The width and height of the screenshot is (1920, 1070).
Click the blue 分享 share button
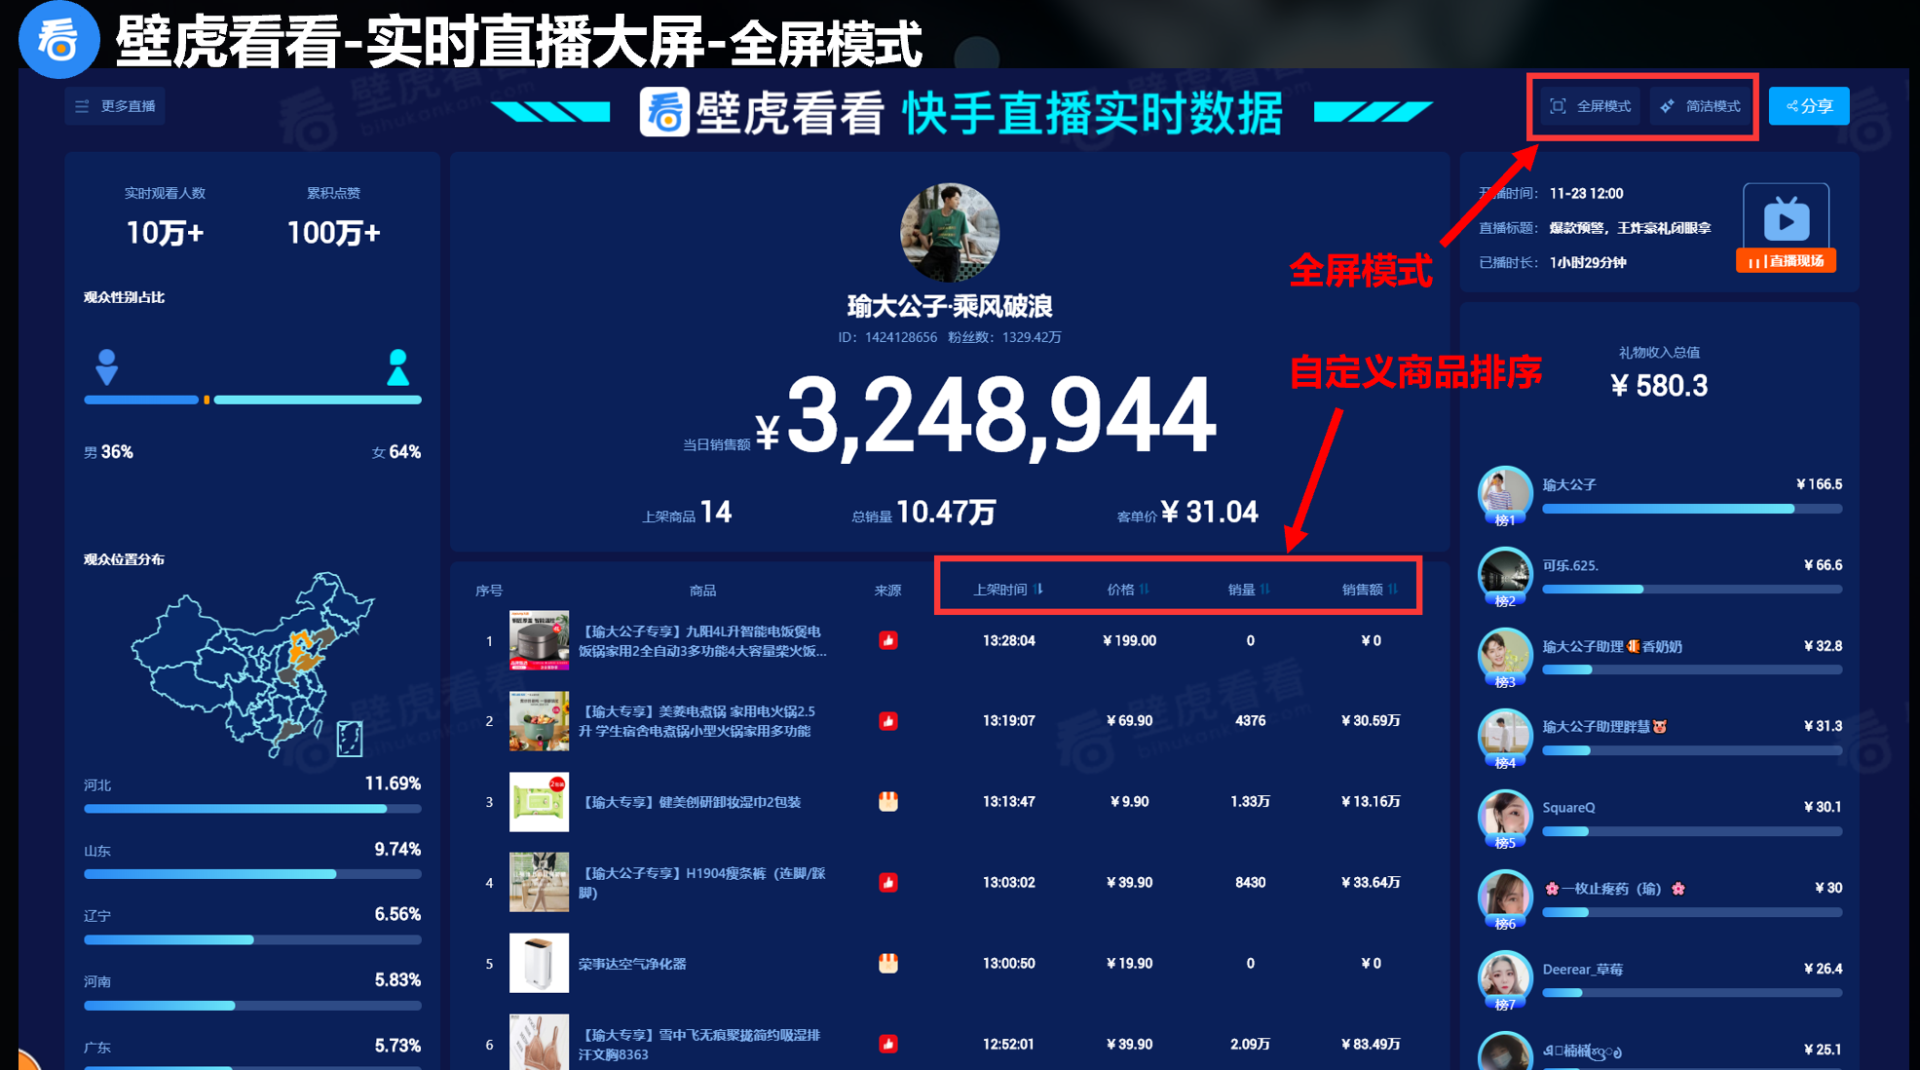1808,106
